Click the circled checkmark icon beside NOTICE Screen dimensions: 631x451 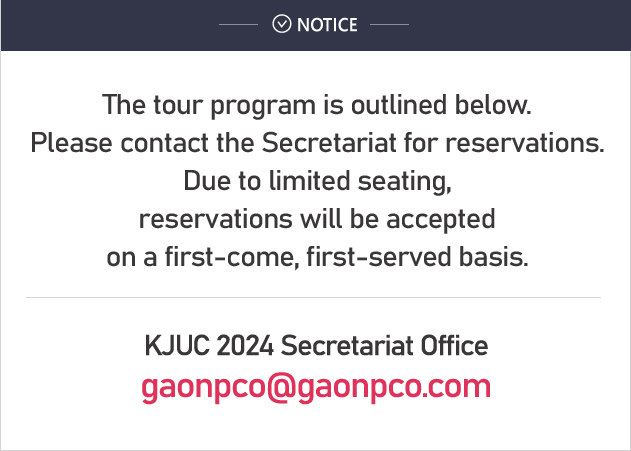[x=281, y=24]
